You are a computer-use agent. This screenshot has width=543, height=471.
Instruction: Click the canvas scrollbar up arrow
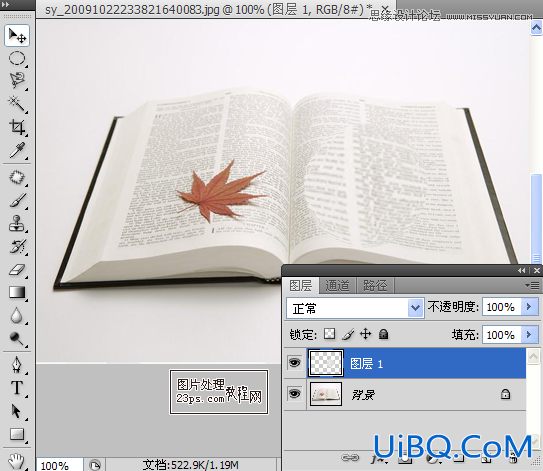point(536,28)
